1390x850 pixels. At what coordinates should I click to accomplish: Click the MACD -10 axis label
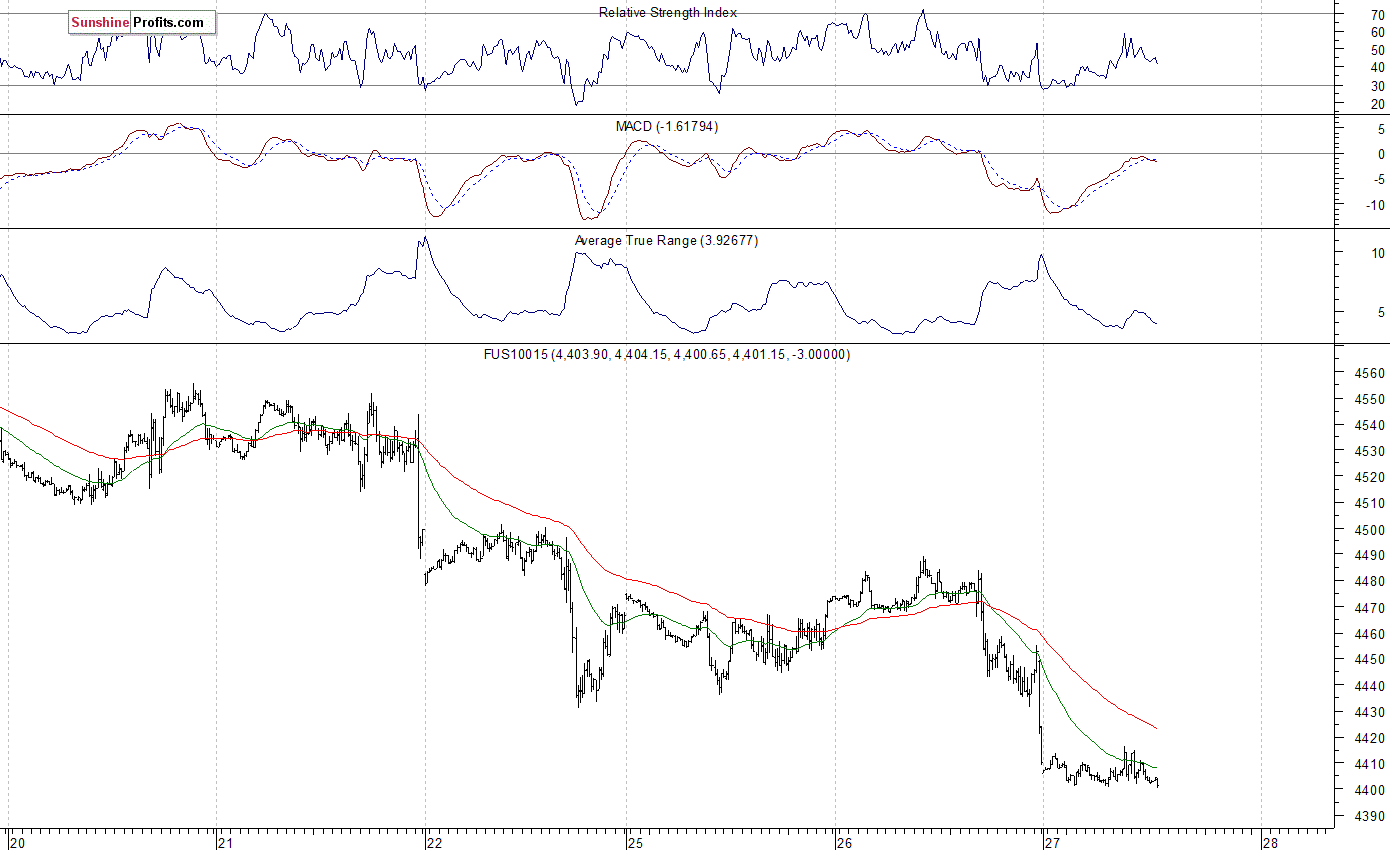(x=1374, y=205)
